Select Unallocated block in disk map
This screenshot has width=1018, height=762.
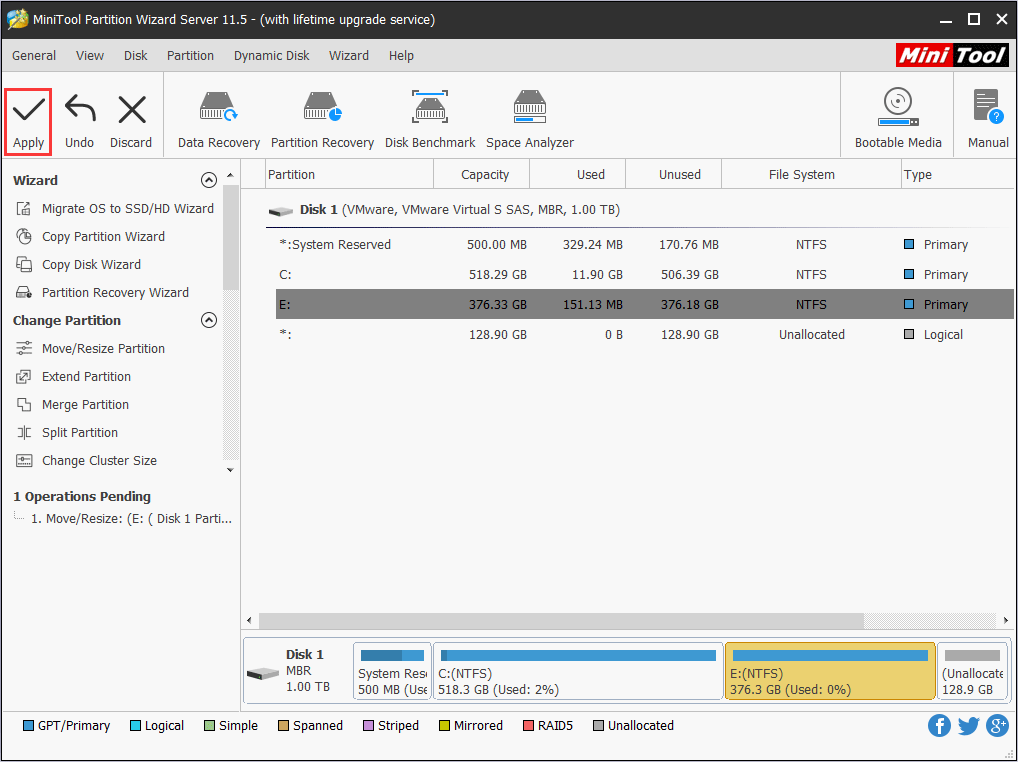(973, 672)
